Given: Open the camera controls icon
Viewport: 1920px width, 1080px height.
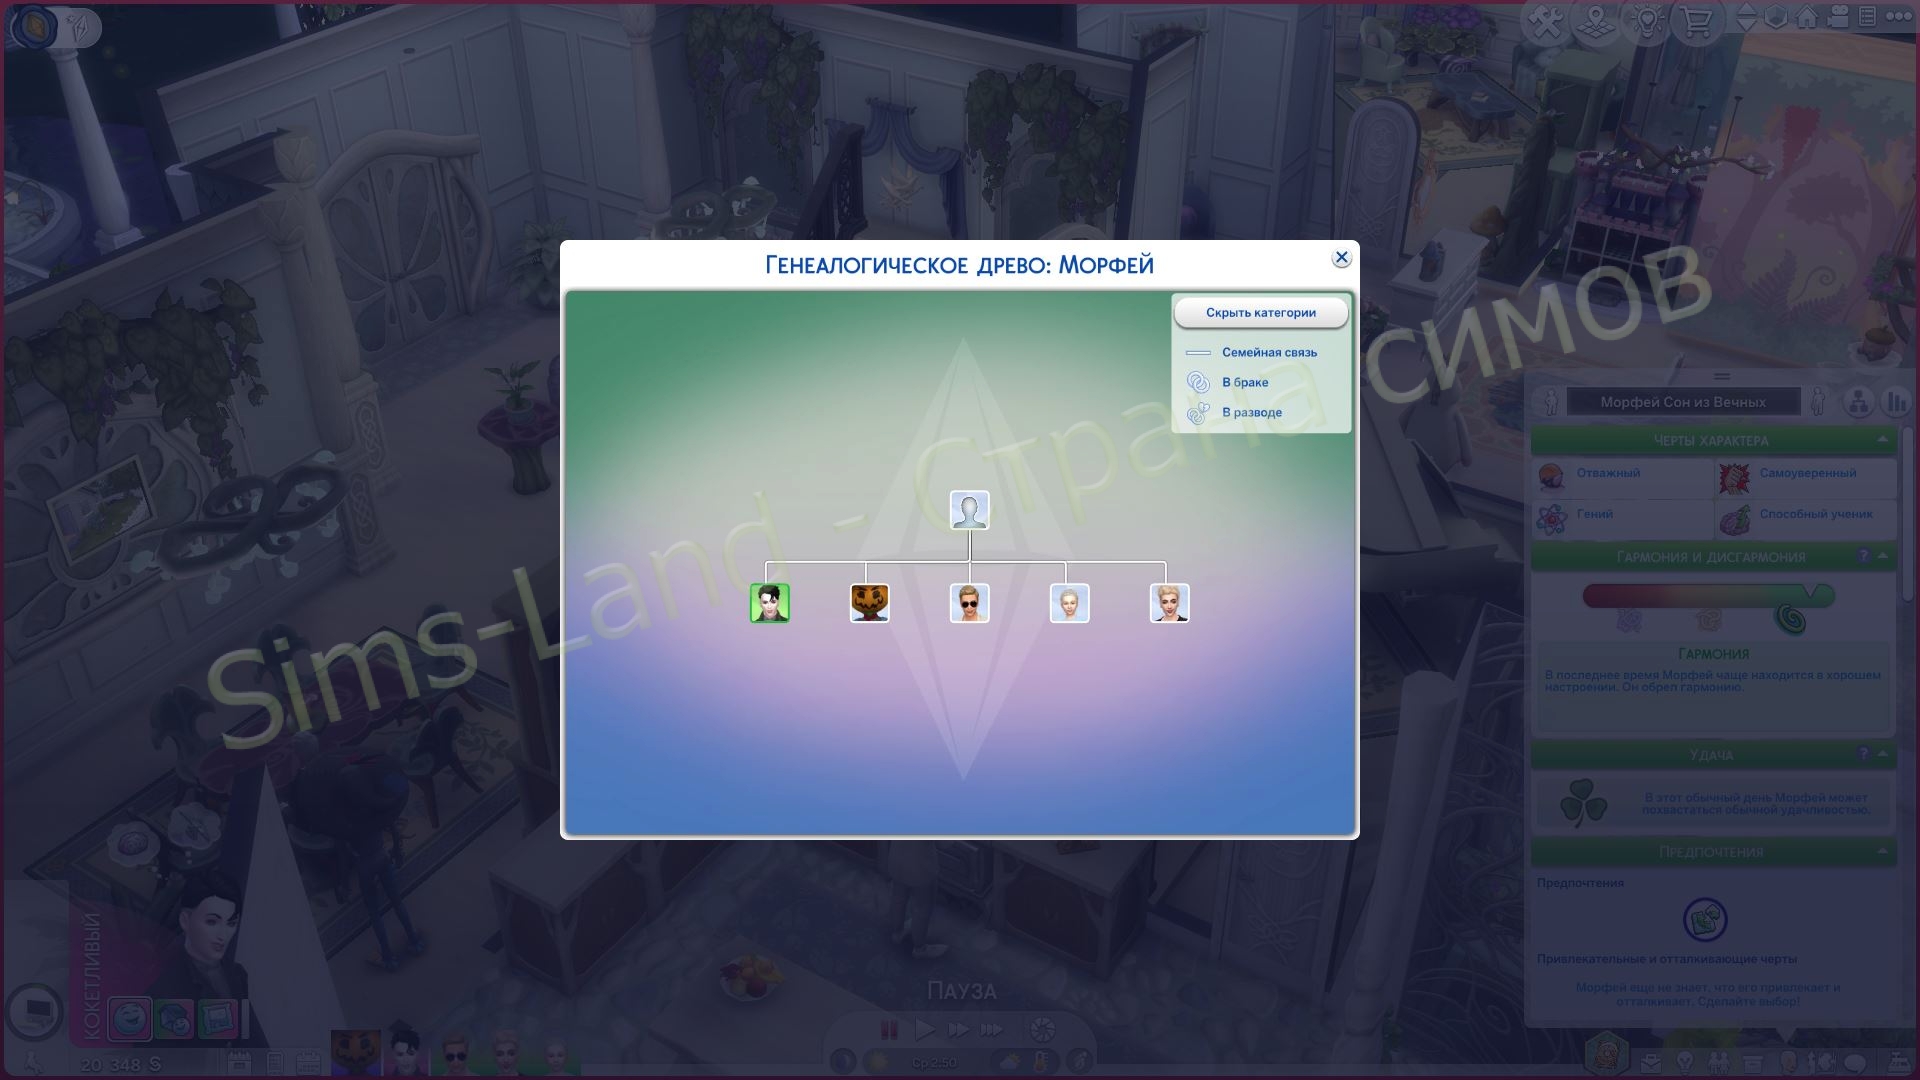Looking at the screenshot, I should 1837,17.
